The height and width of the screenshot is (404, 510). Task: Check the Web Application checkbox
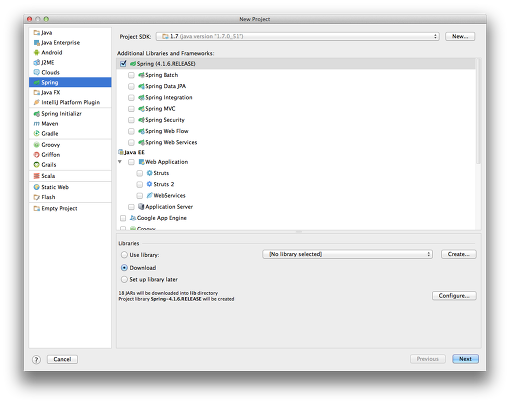[x=131, y=162]
